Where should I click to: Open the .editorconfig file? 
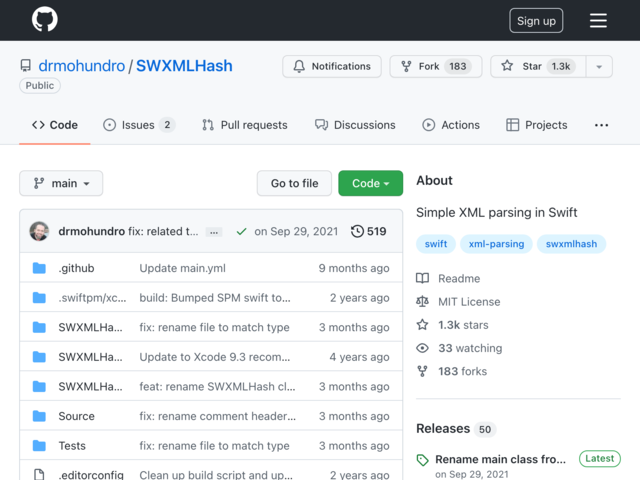click(x=91, y=475)
